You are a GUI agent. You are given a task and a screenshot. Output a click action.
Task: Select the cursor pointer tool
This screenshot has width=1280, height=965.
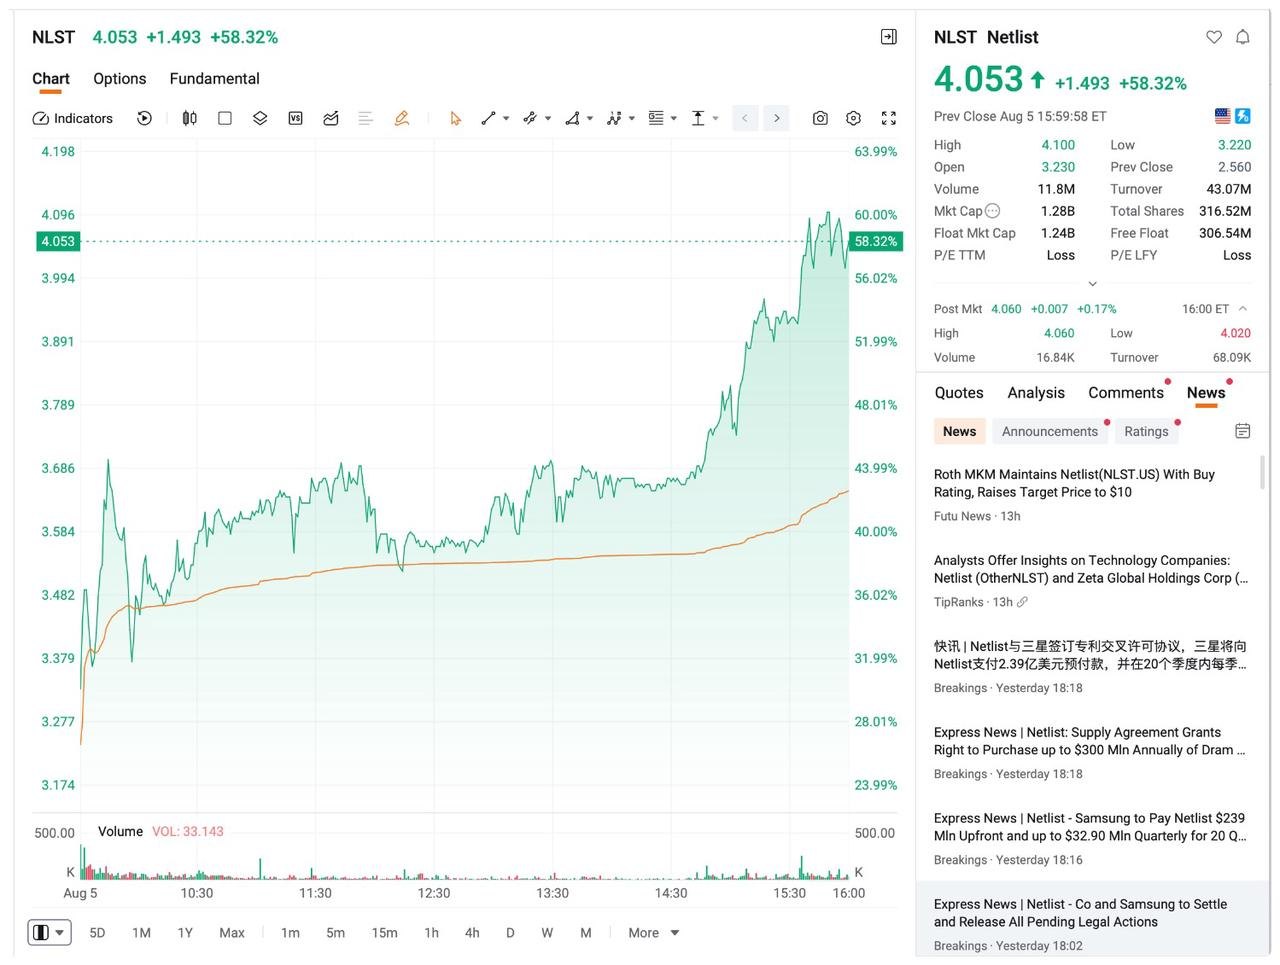[456, 118]
